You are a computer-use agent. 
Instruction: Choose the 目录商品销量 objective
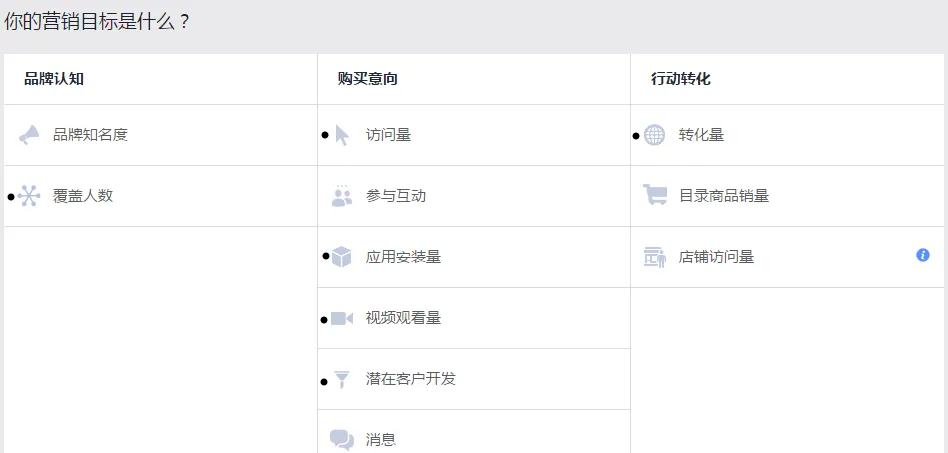point(724,196)
